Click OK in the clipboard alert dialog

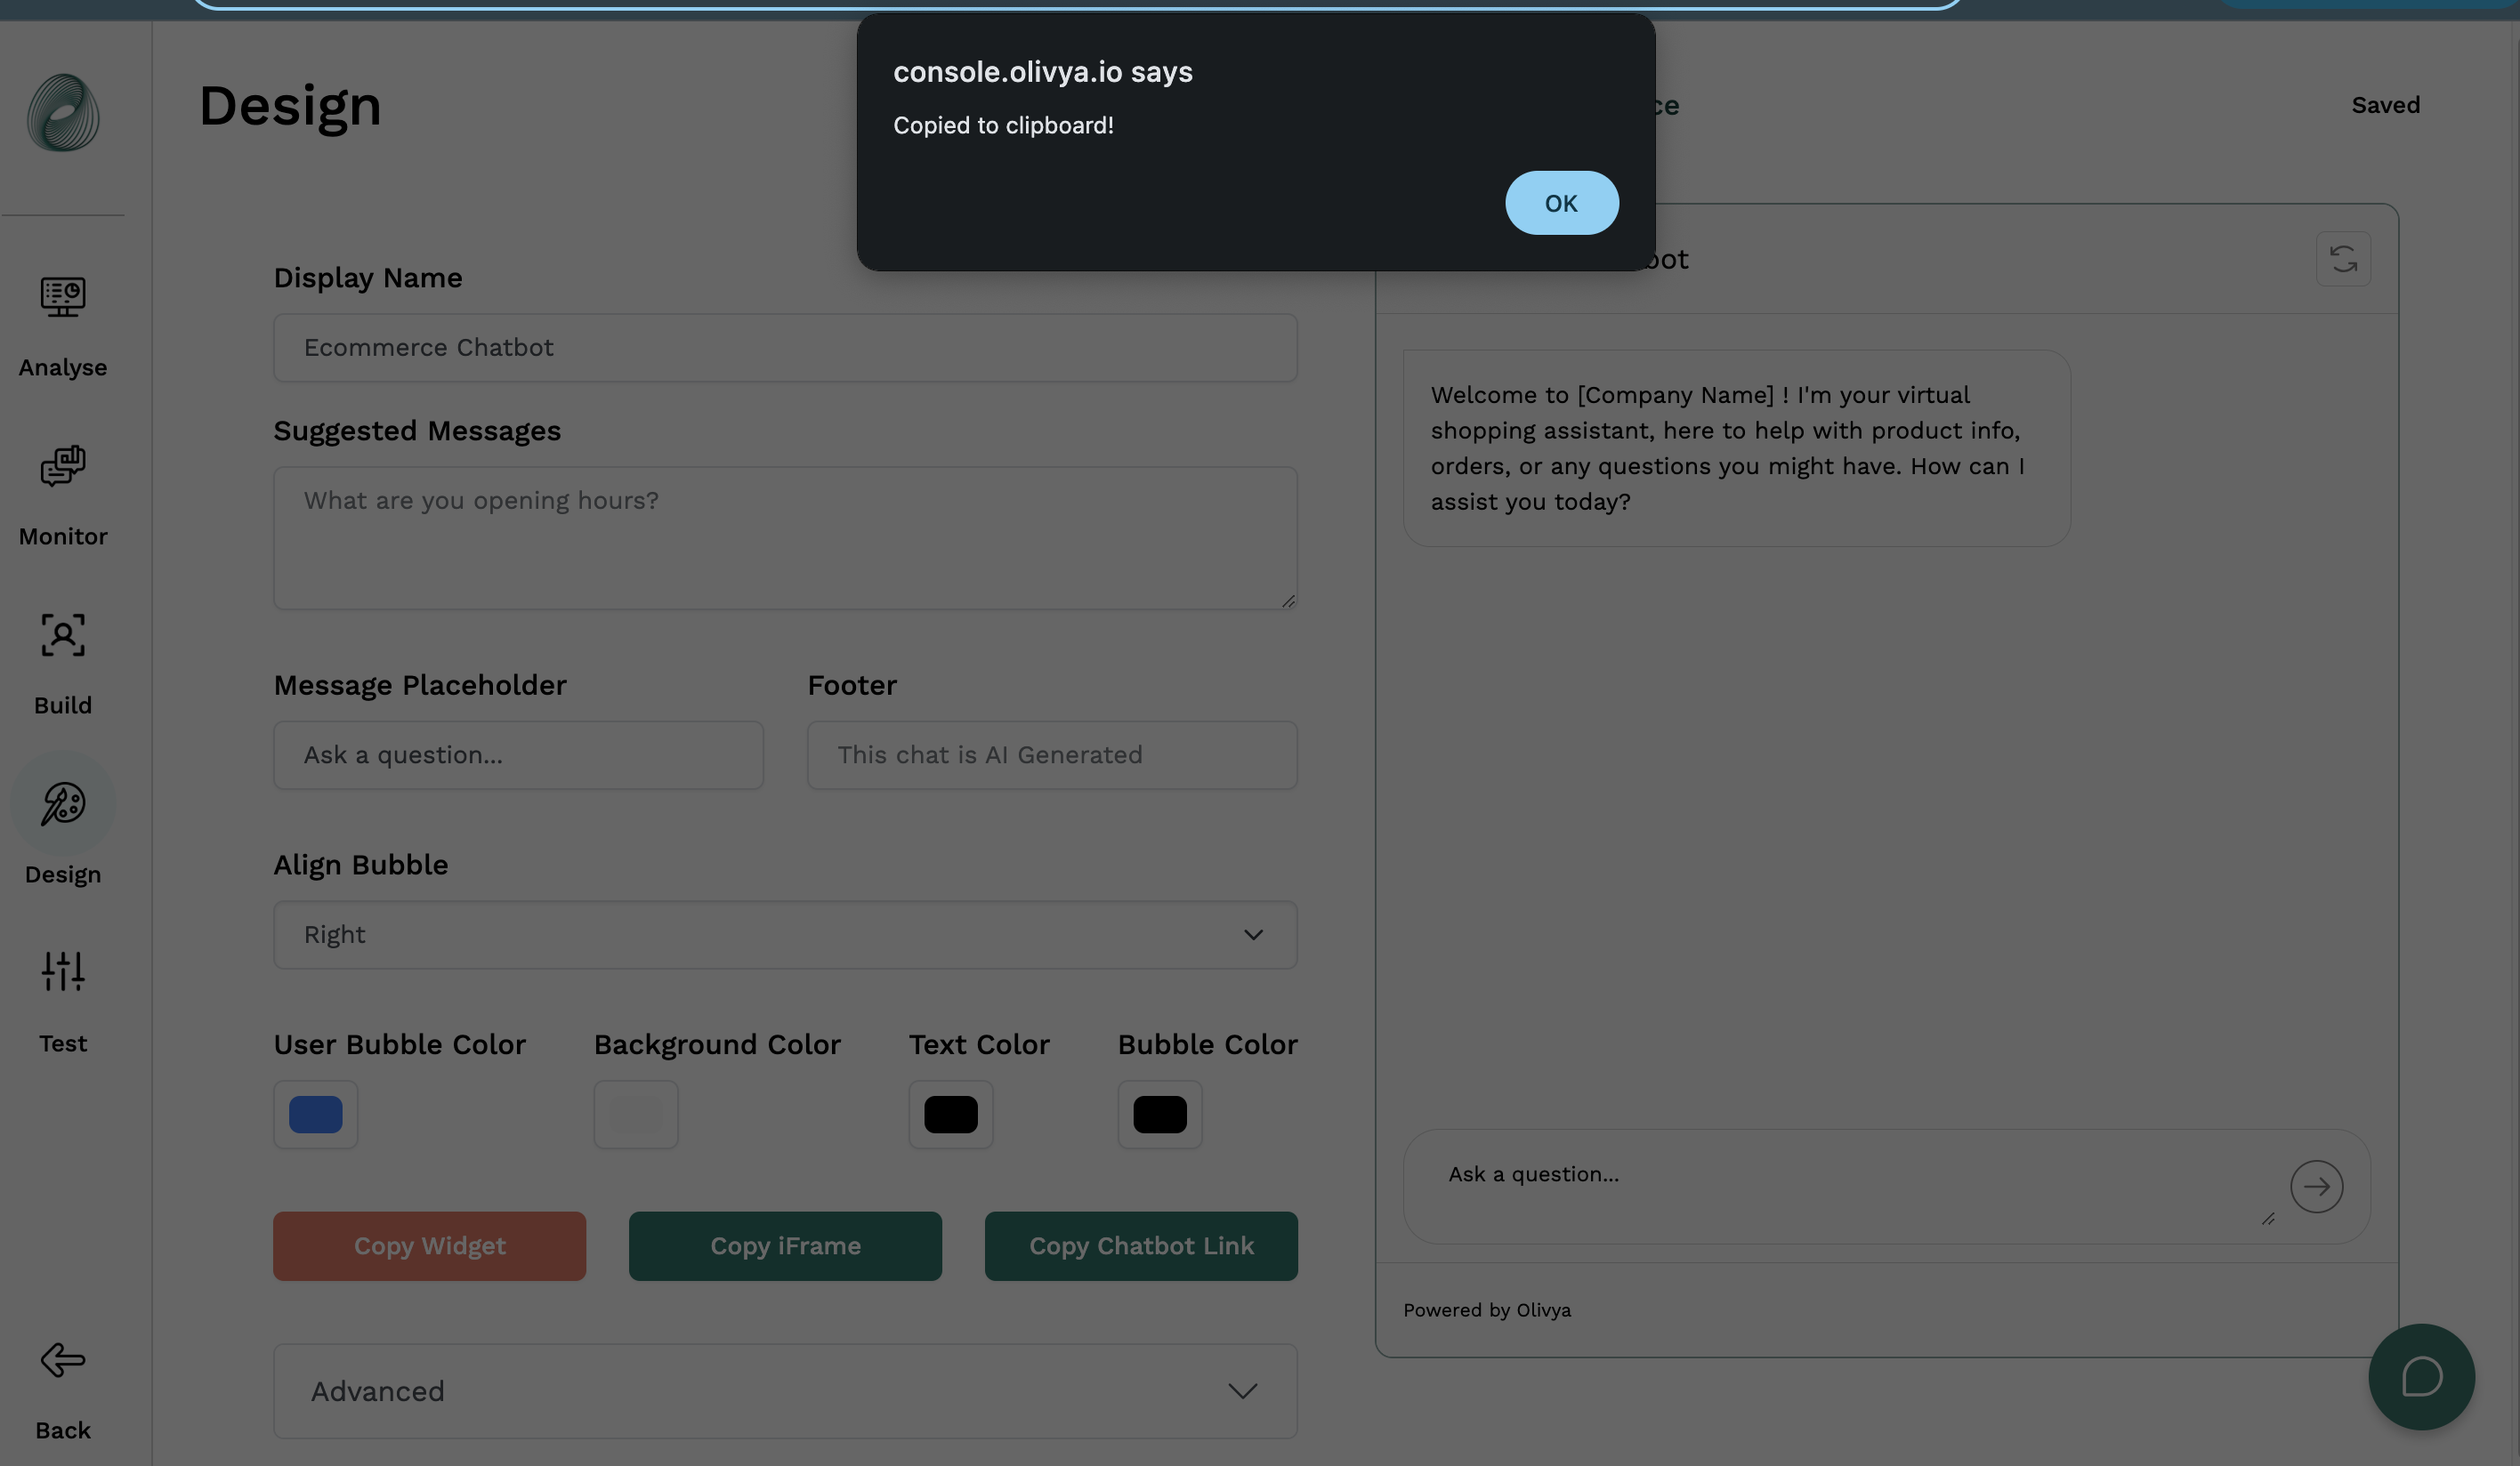1561,203
